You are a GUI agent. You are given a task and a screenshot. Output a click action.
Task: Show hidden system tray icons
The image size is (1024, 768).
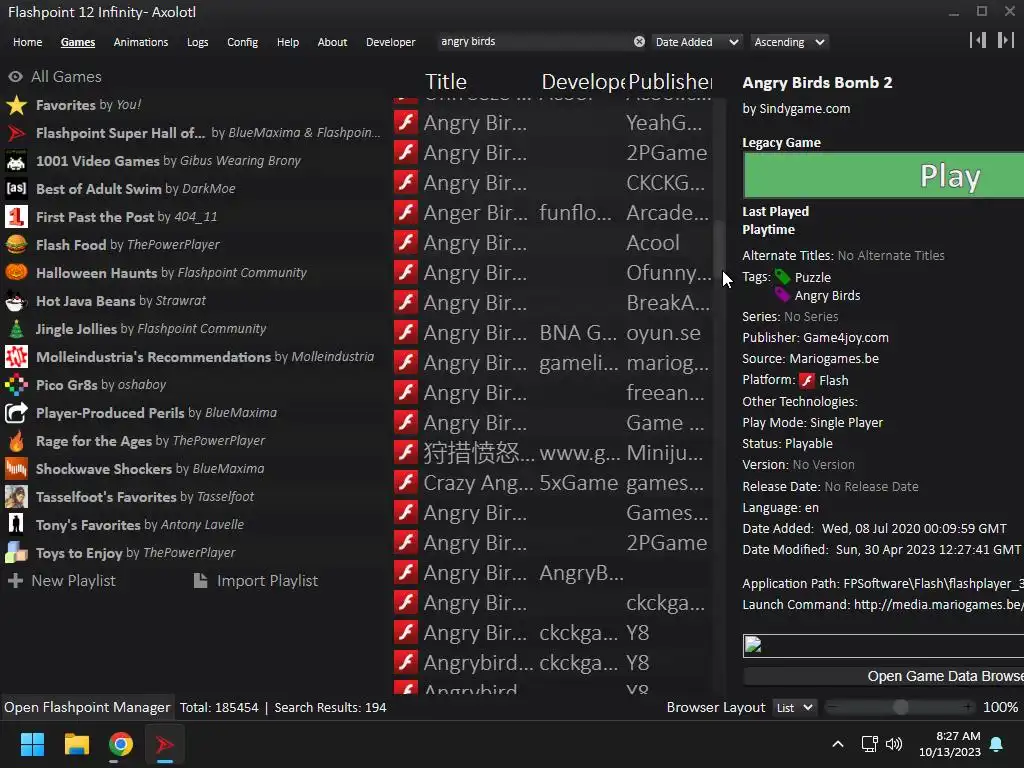click(838, 744)
